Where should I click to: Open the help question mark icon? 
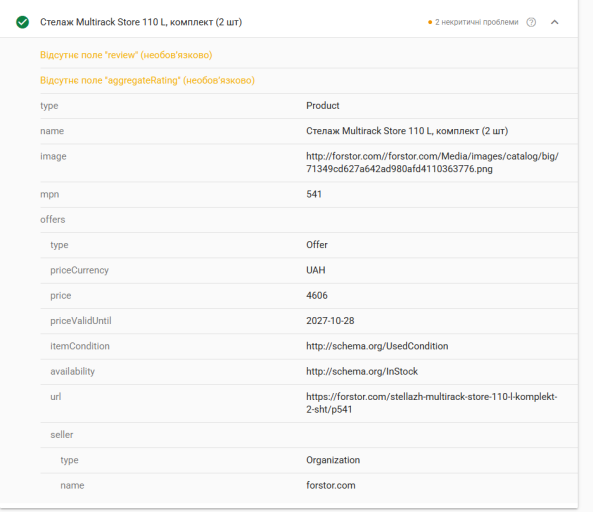tap(531, 22)
